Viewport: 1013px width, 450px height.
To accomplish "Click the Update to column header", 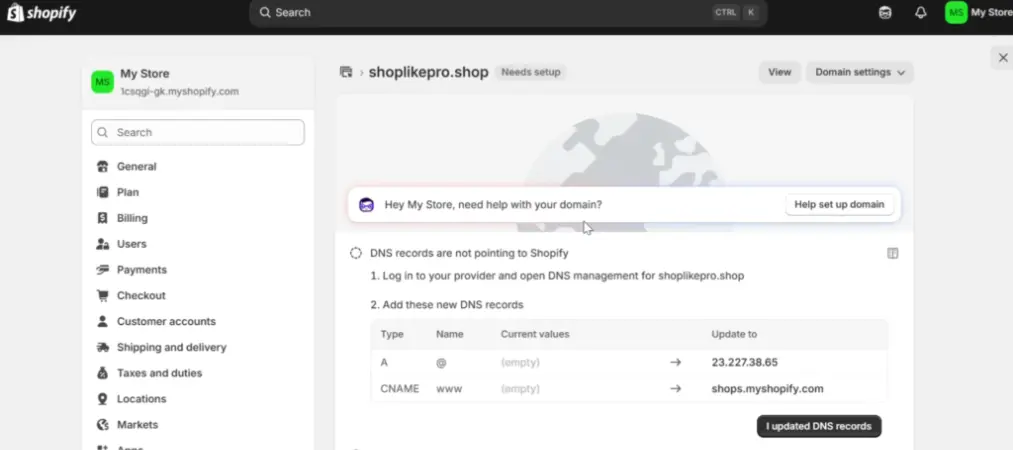I will [734, 334].
